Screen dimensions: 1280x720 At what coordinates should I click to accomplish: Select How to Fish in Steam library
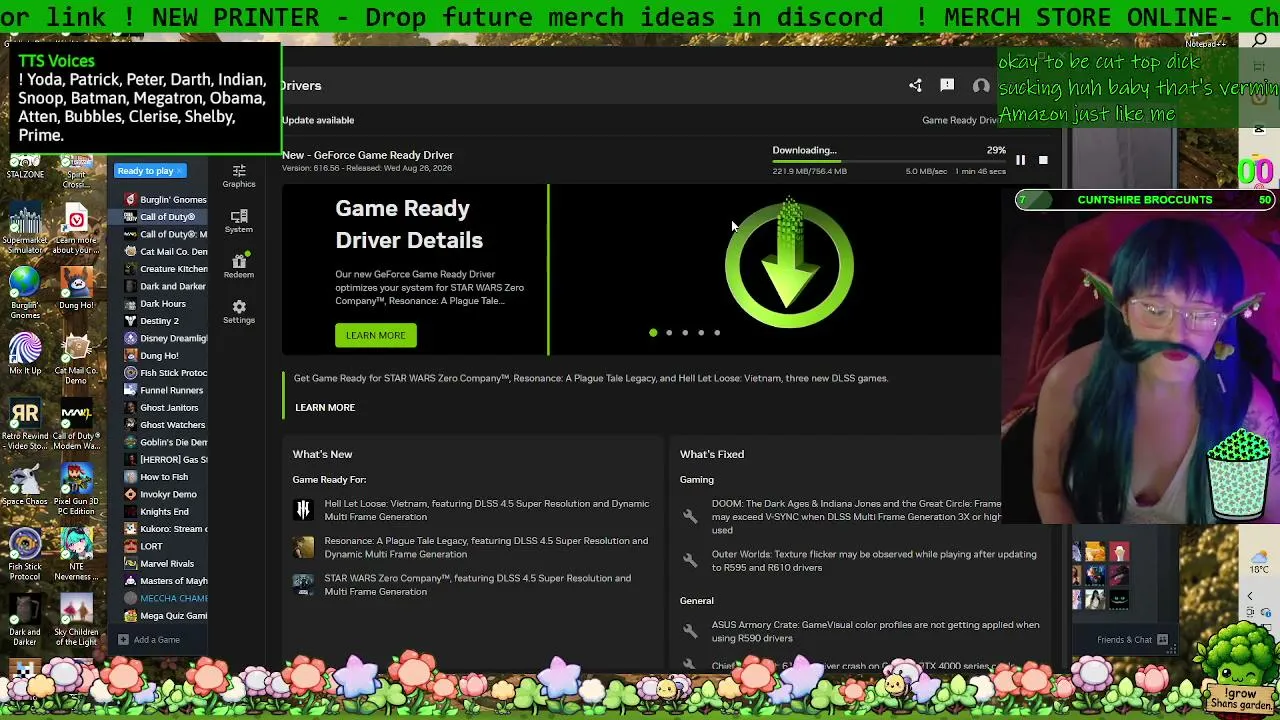(165, 477)
